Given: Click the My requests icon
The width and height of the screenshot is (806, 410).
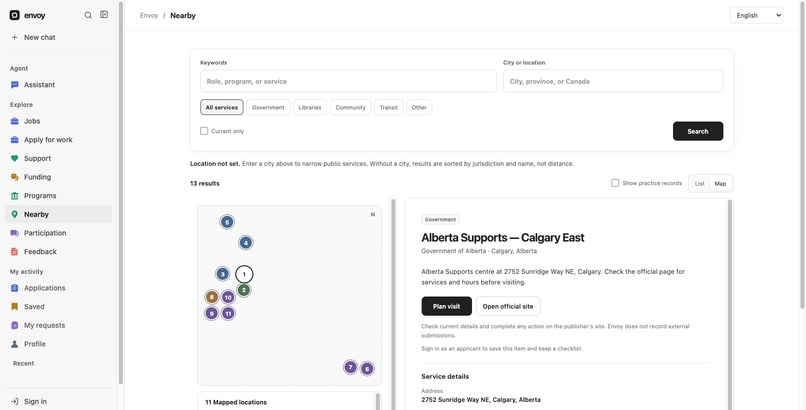Looking at the screenshot, I should coord(14,325).
